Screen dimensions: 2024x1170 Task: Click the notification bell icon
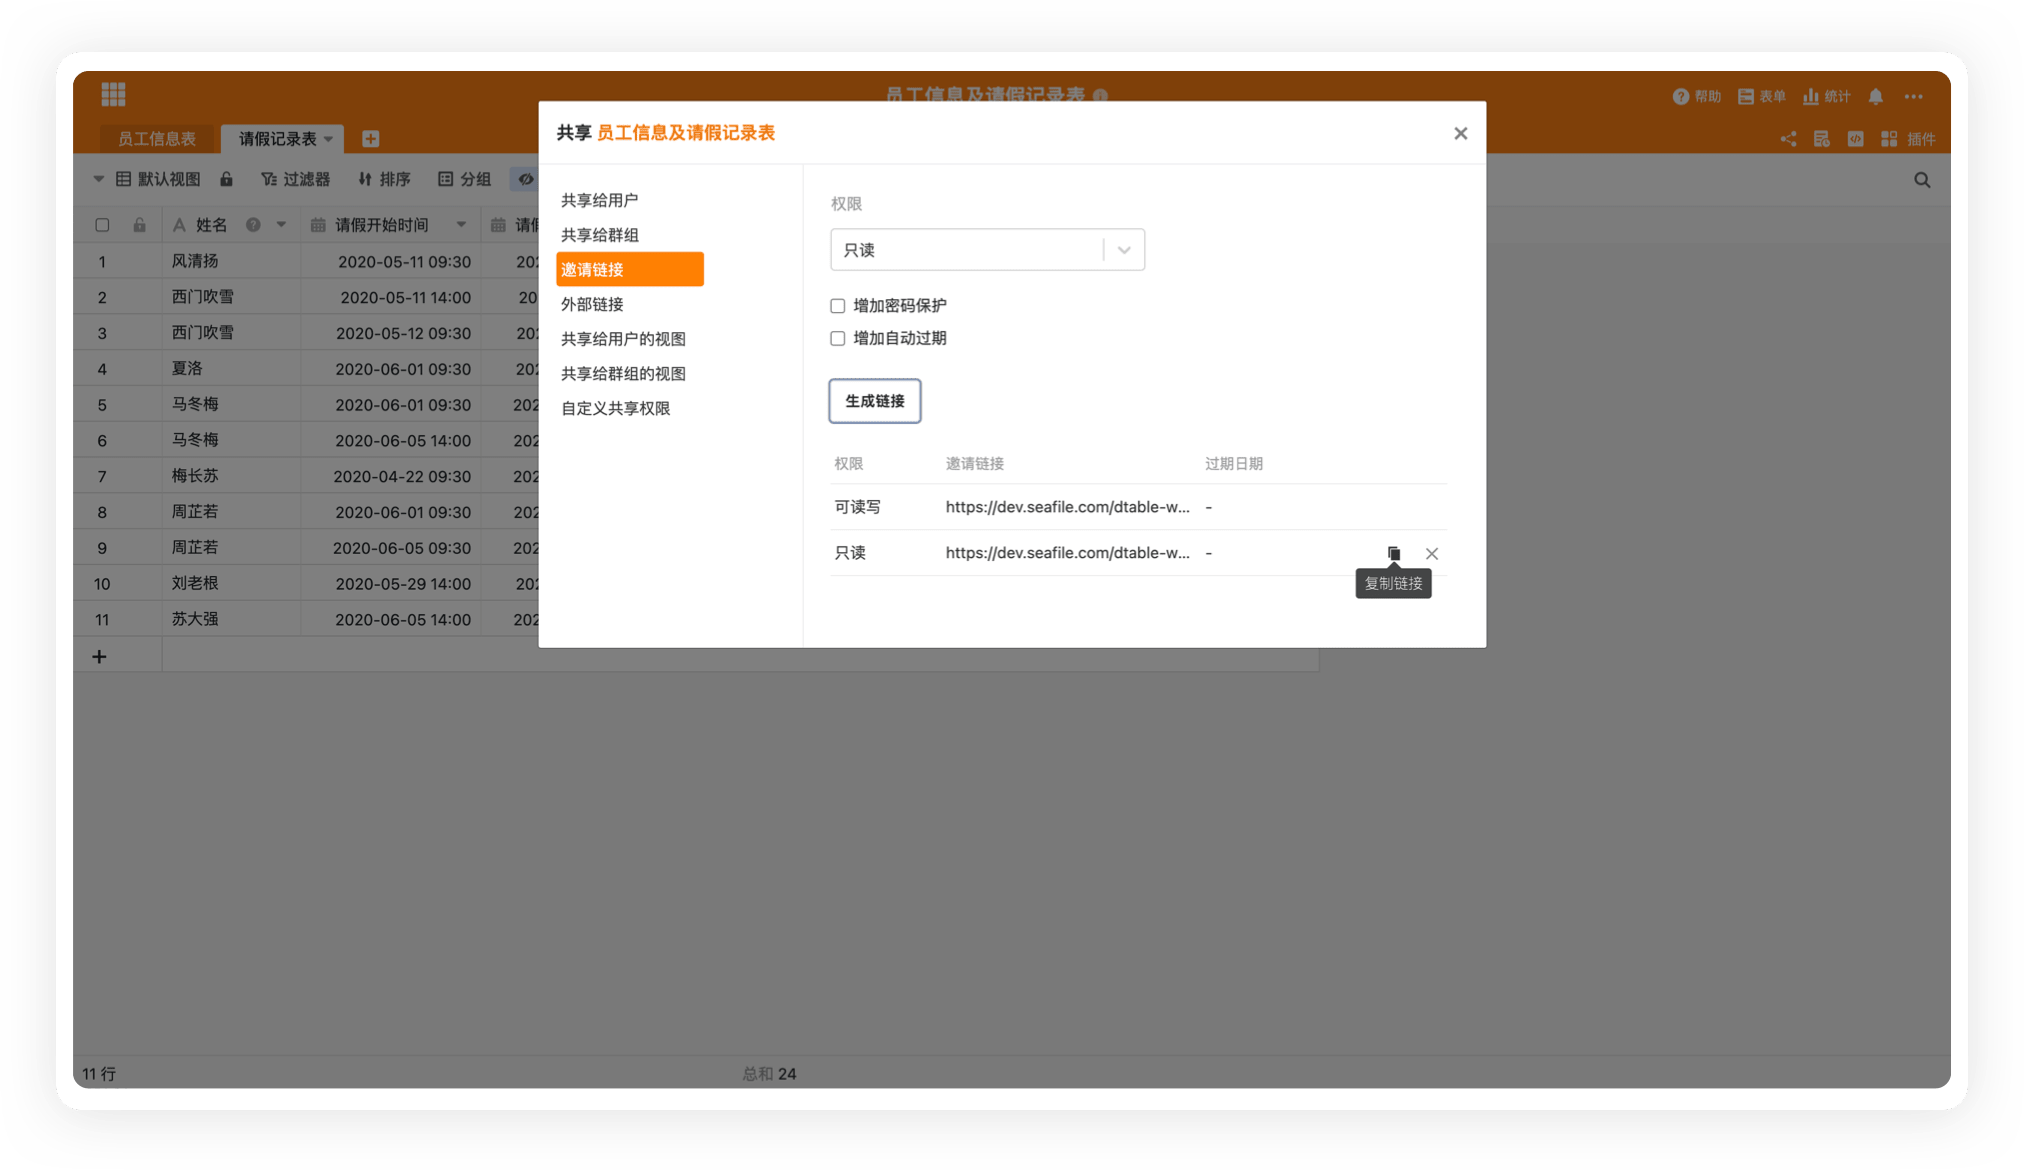[1875, 97]
